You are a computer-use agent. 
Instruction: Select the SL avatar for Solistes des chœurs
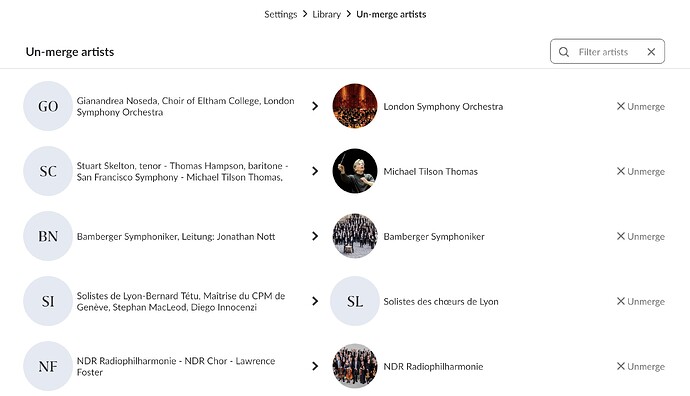point(355,301)
